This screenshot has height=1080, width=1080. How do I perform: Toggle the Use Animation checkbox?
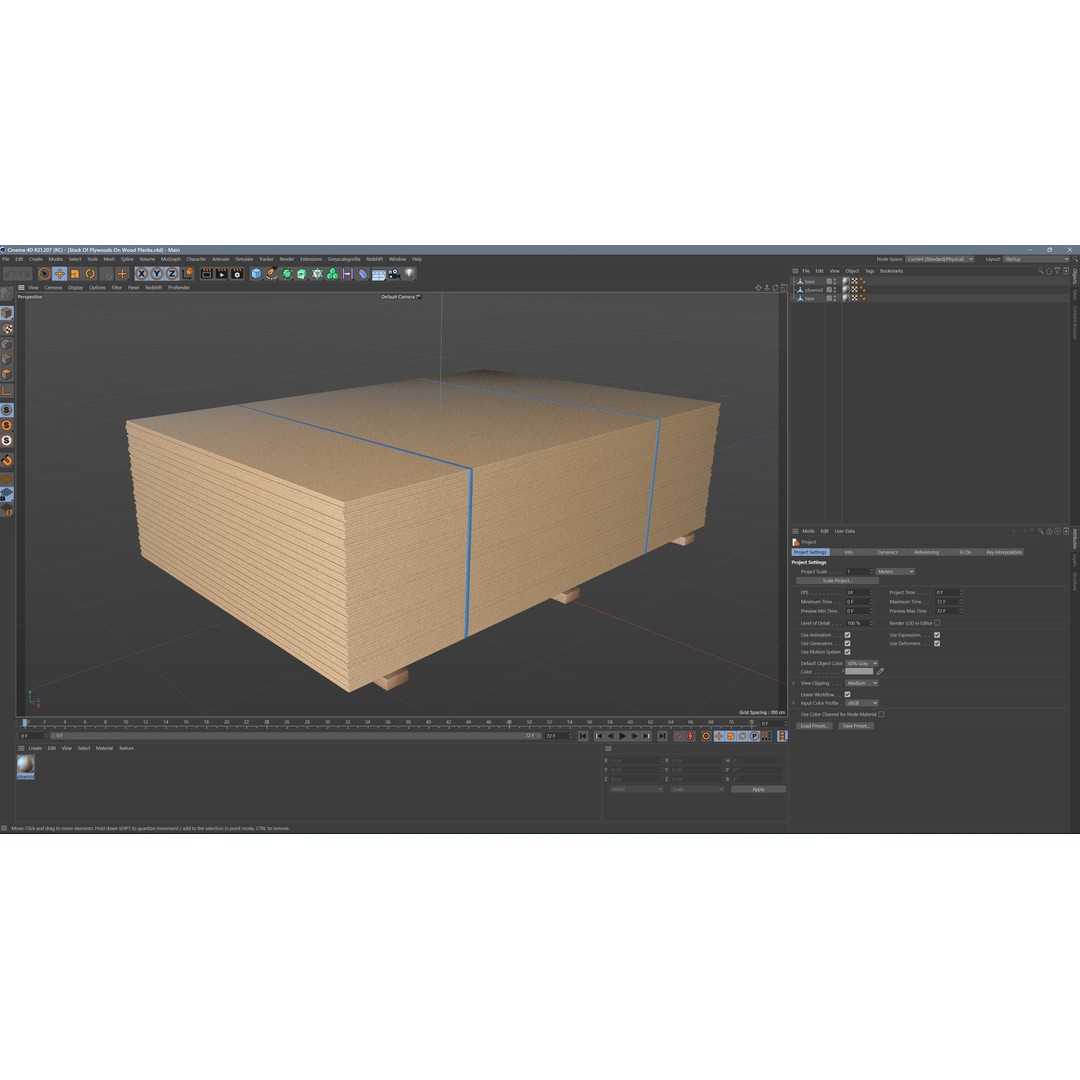coord(847,635)
